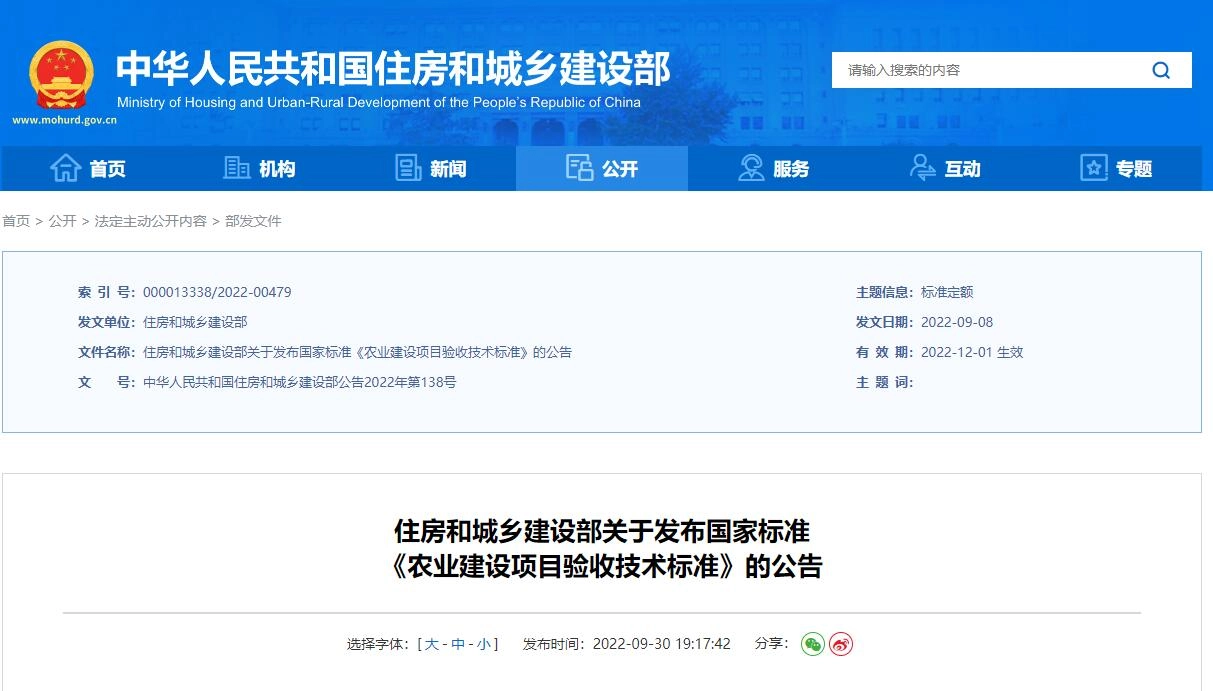Image resolution: width=1213 pixels, height=691 pixels.
Task: Click the home house icon
Action: point(66,168)
